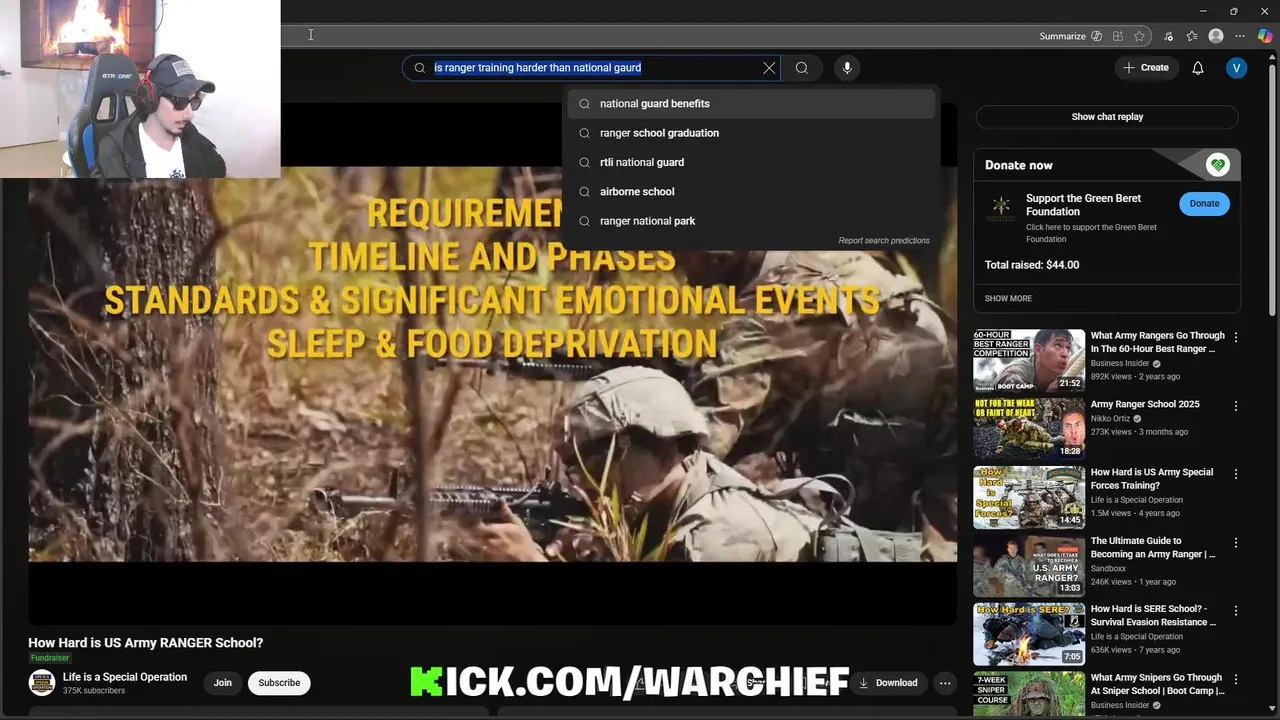The image size is (1280, 720).
Task: Click the Nikko Ortiz channel name
Action: click(x=1110, y=419)
